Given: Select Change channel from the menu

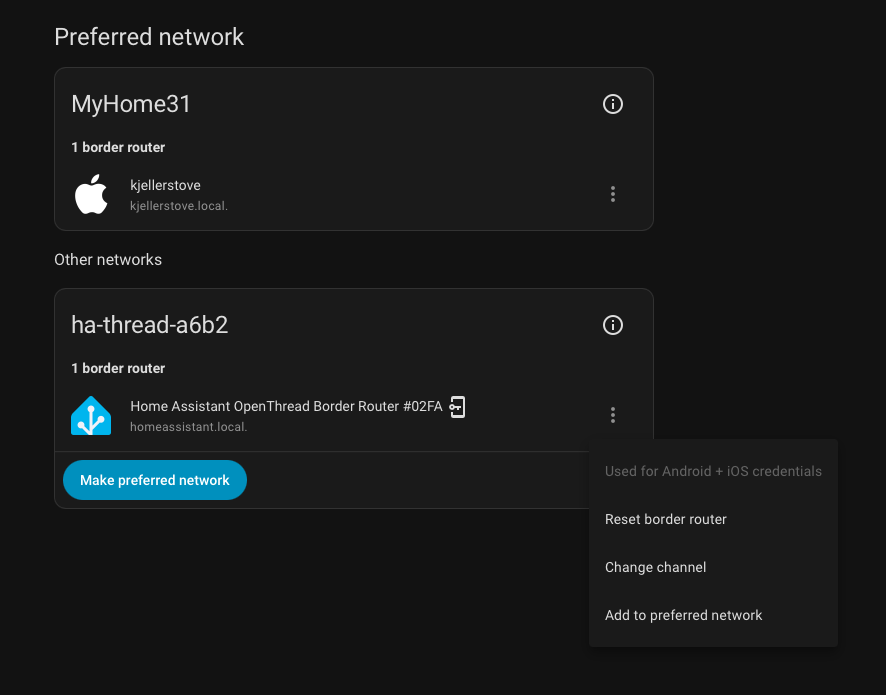Looking at the screenshot, I should point(655,567).
